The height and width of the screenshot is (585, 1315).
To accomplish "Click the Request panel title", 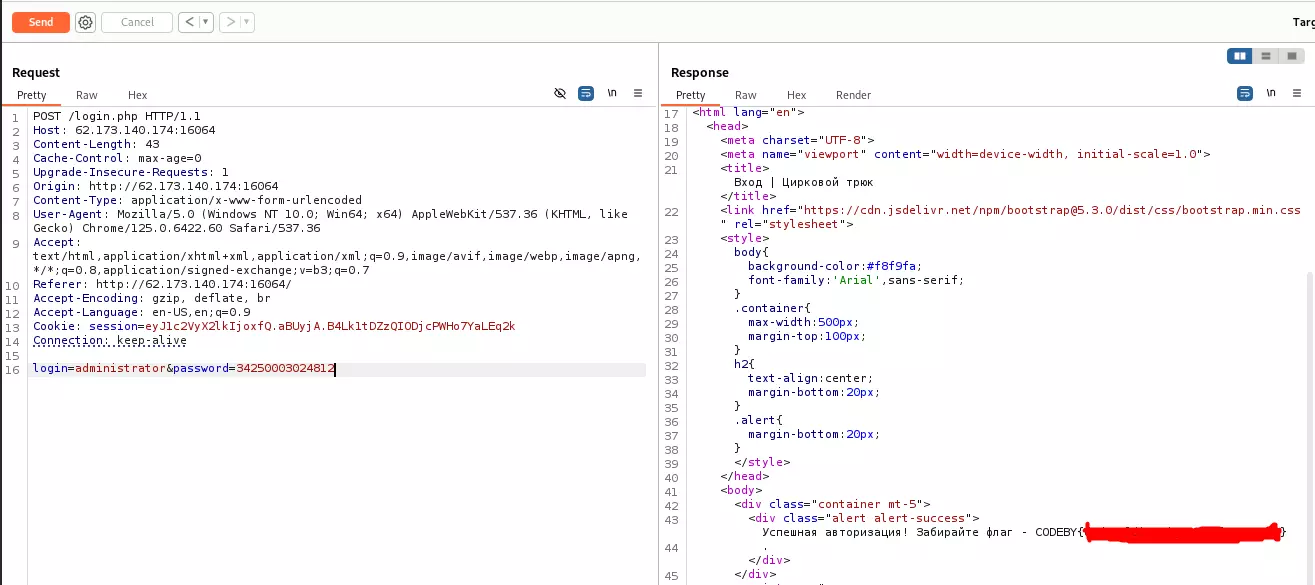I will (36, 72).
